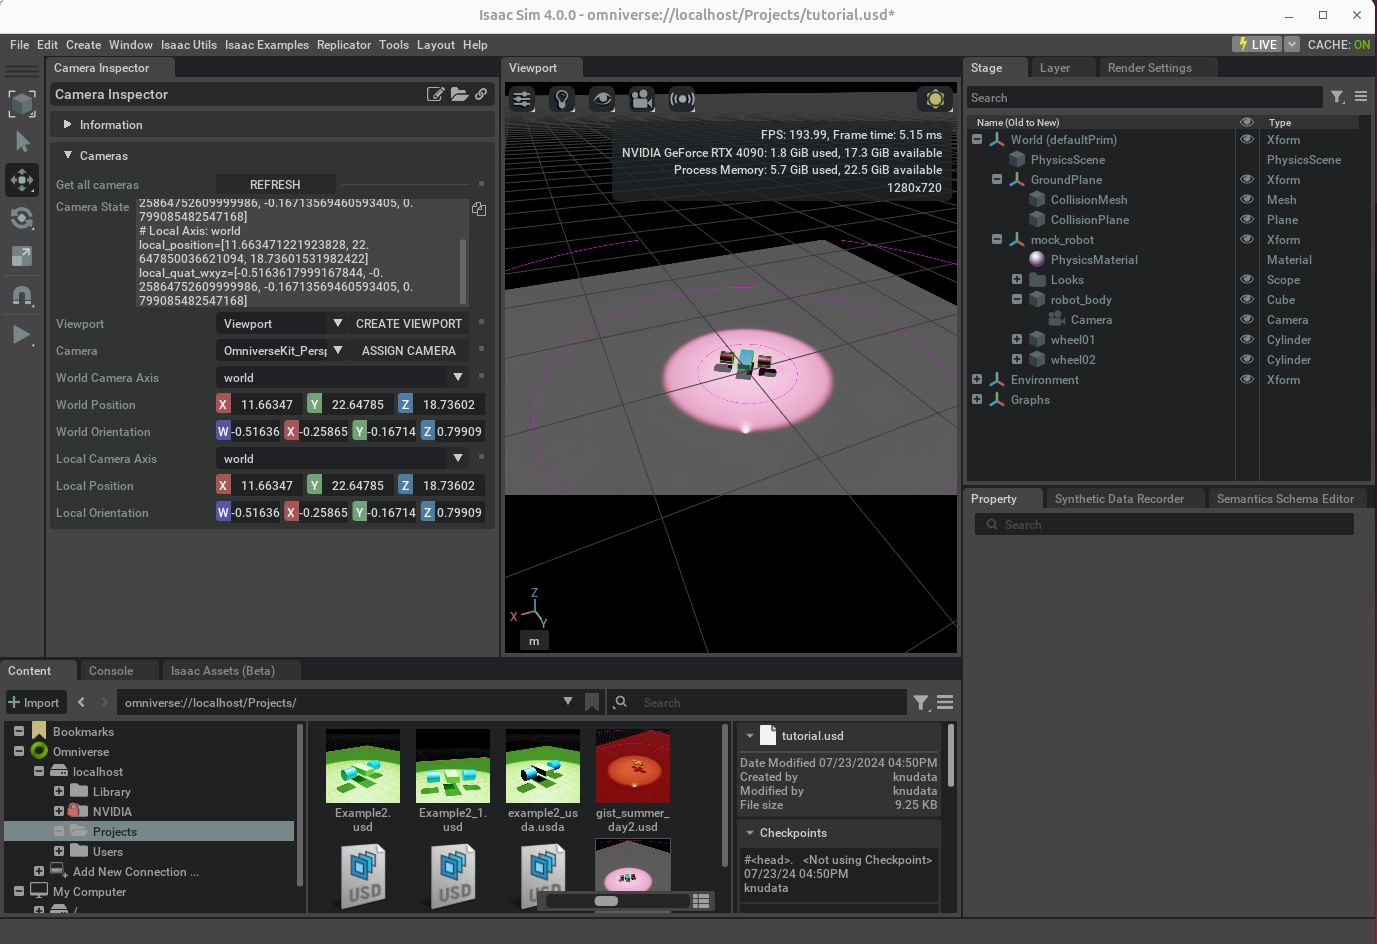Viewport: 1377px width, 944px height.
Task: Open Content browser options hamburger menu
Action: pyautogui.click(x=945, y=703)
